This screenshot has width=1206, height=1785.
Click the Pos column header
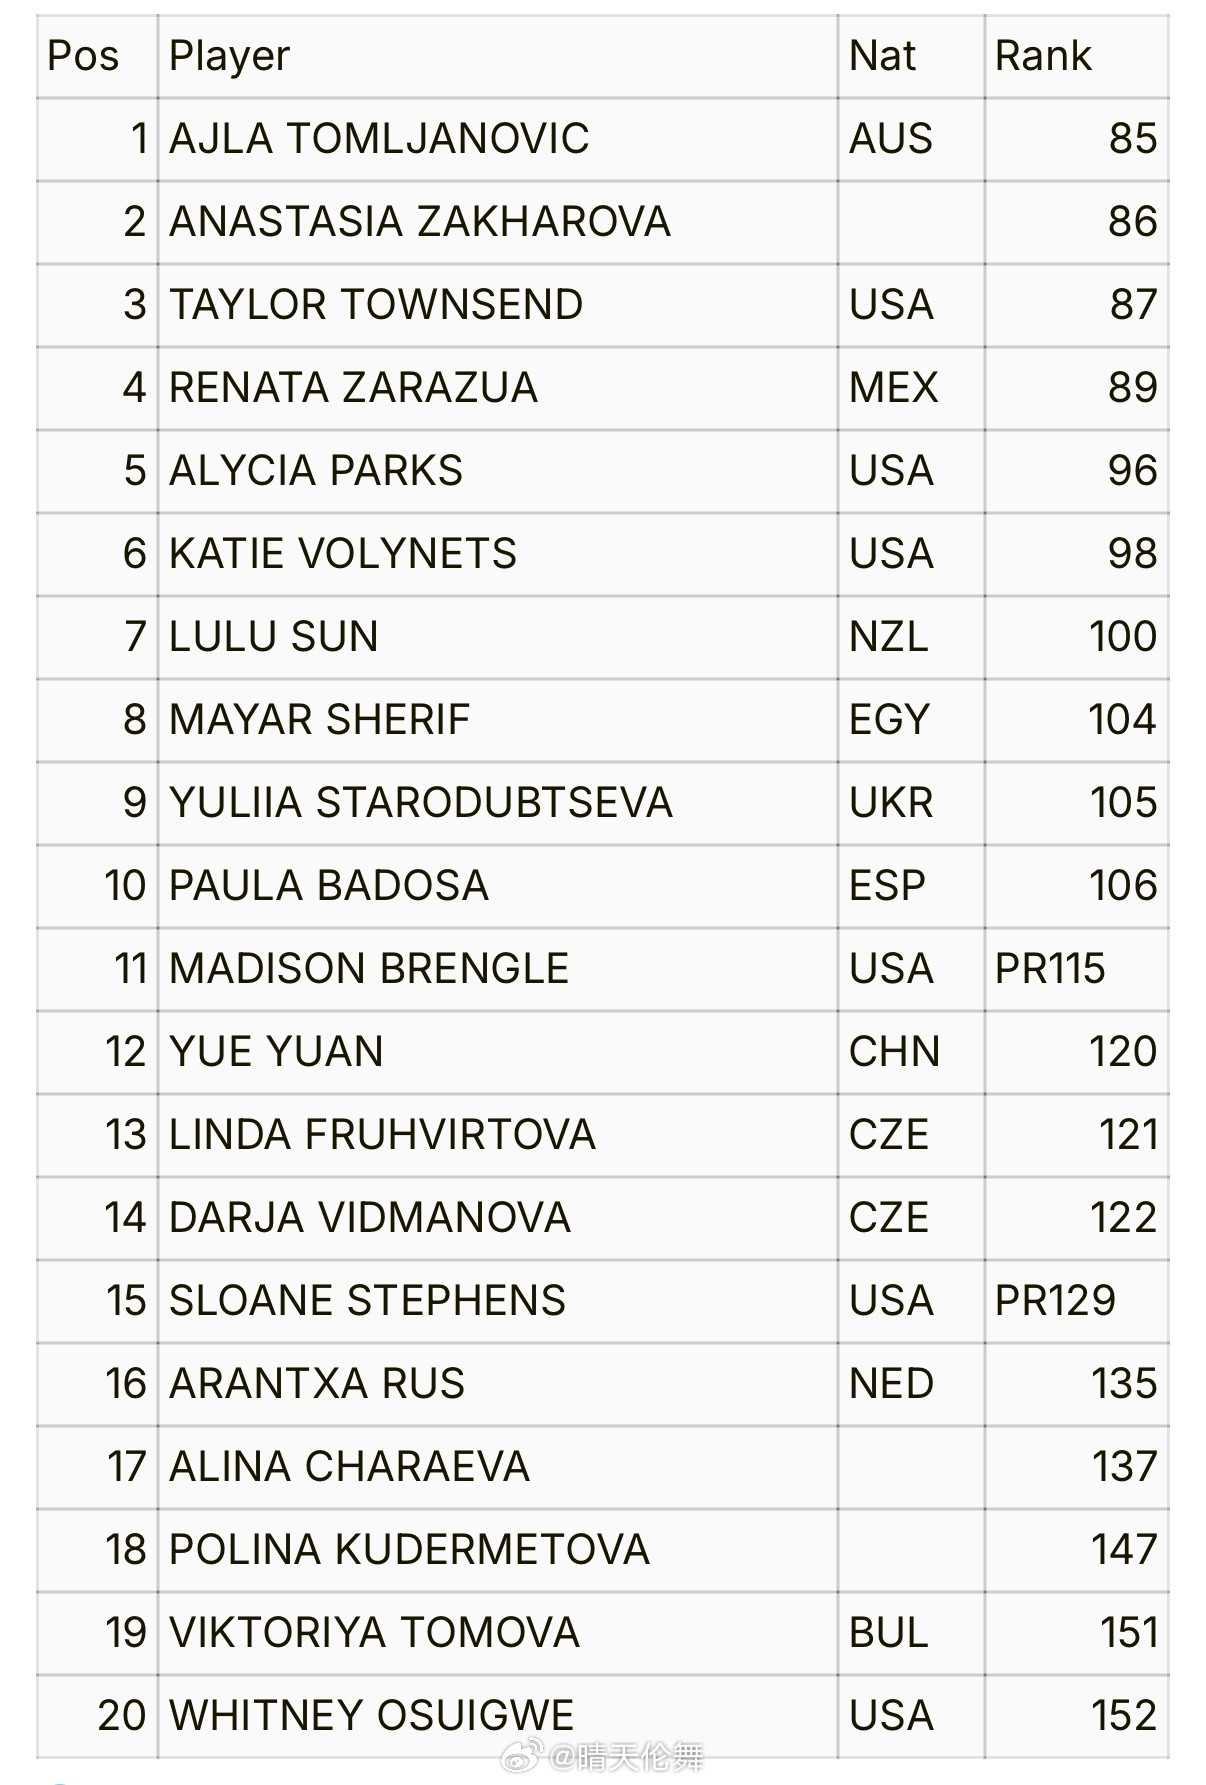coord(83,56)
